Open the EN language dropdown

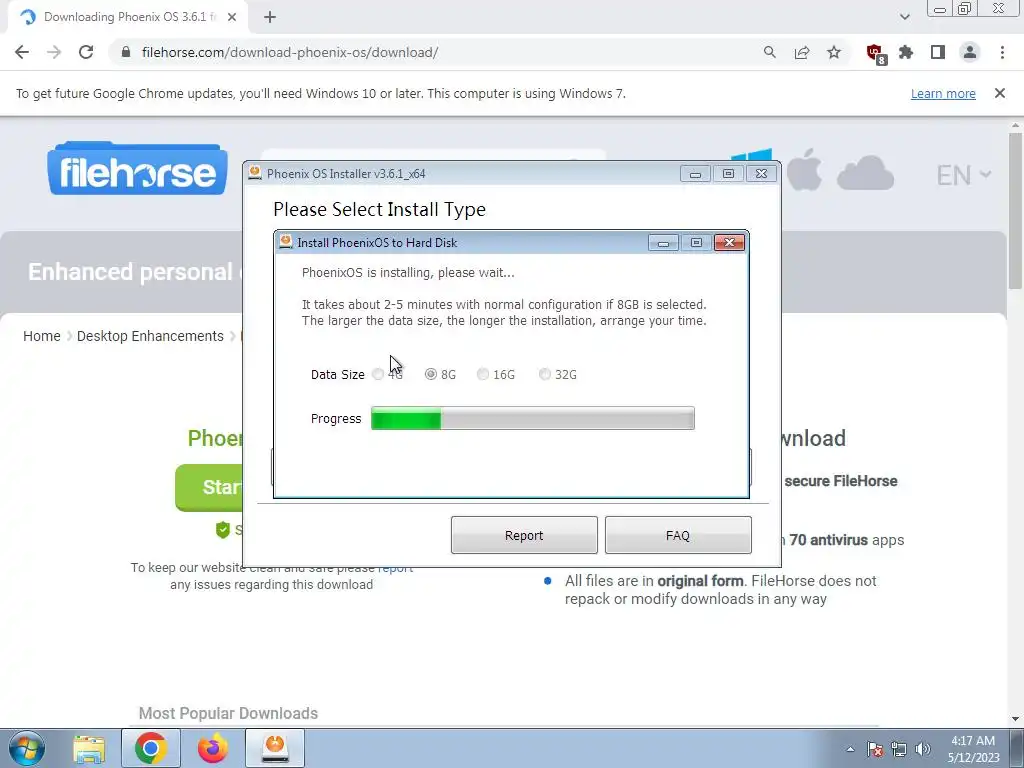pos(964,175)
